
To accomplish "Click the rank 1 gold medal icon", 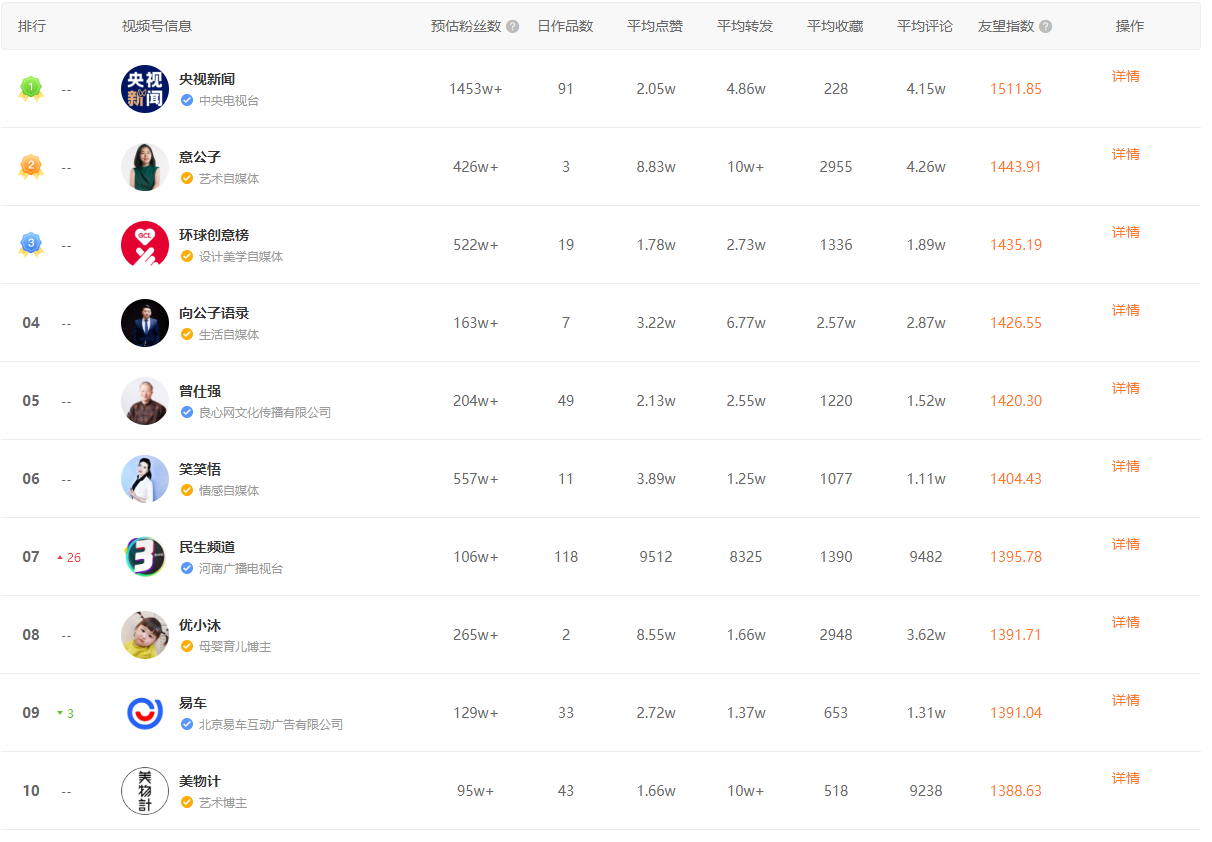I will 31,89.
